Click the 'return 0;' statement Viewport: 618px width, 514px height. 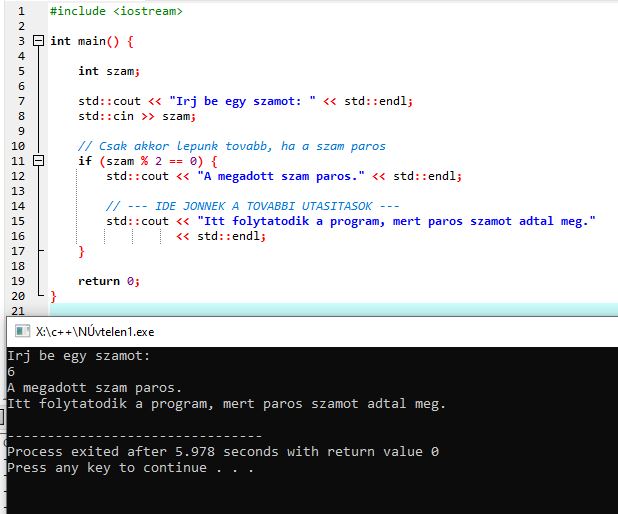[x=109, y=281]
